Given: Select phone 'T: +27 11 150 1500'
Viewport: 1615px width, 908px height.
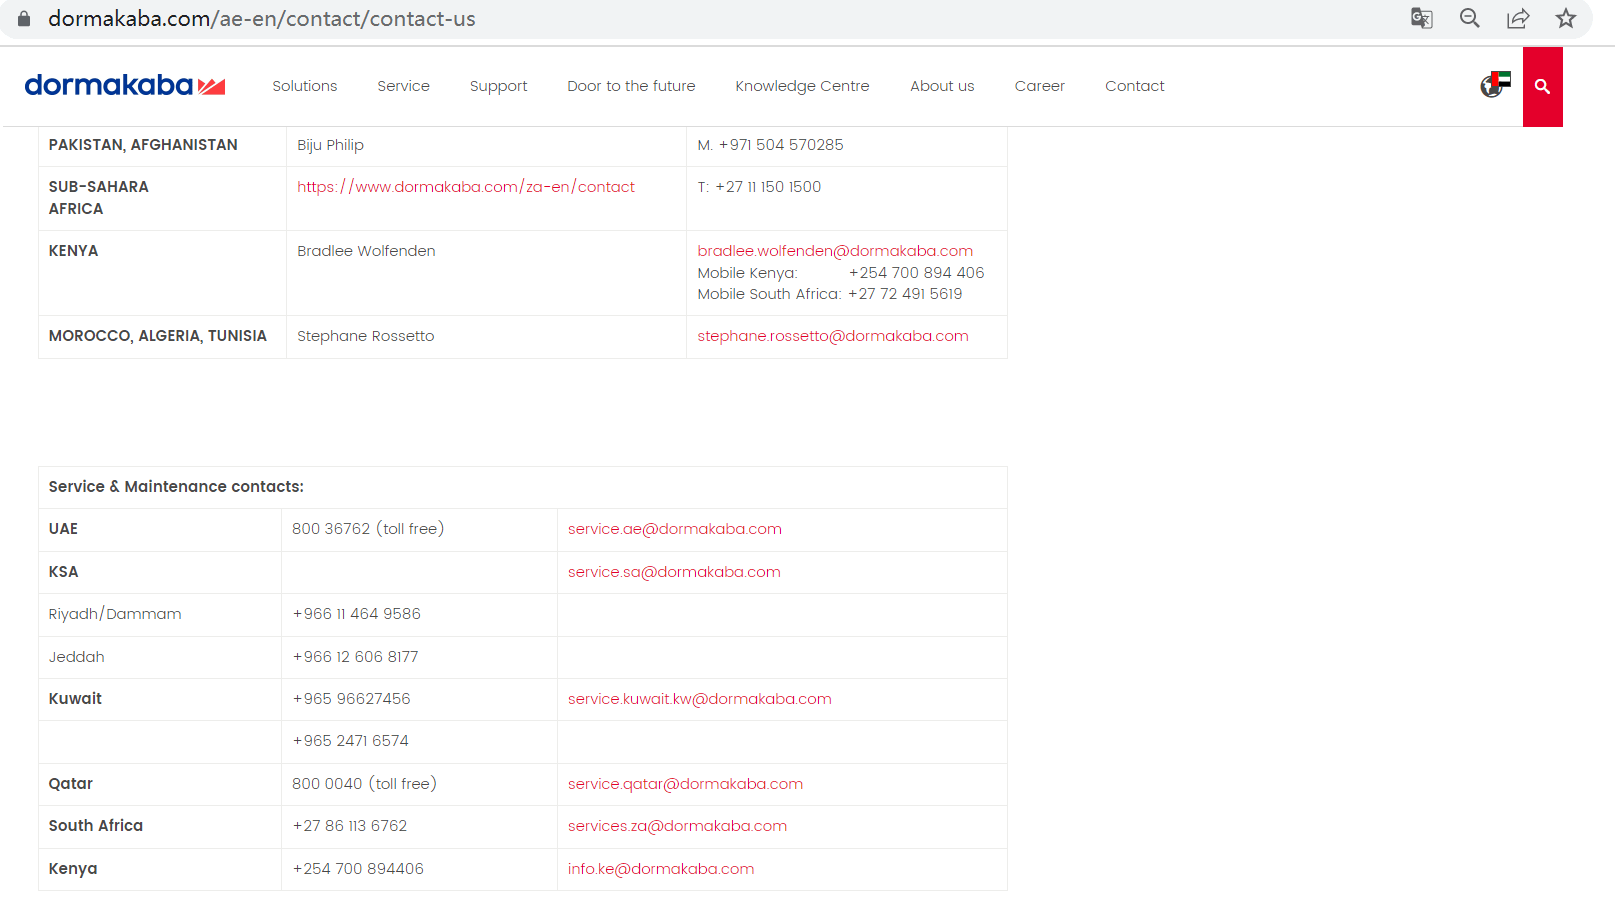Looking at the screenshot, I should [759, 187].
